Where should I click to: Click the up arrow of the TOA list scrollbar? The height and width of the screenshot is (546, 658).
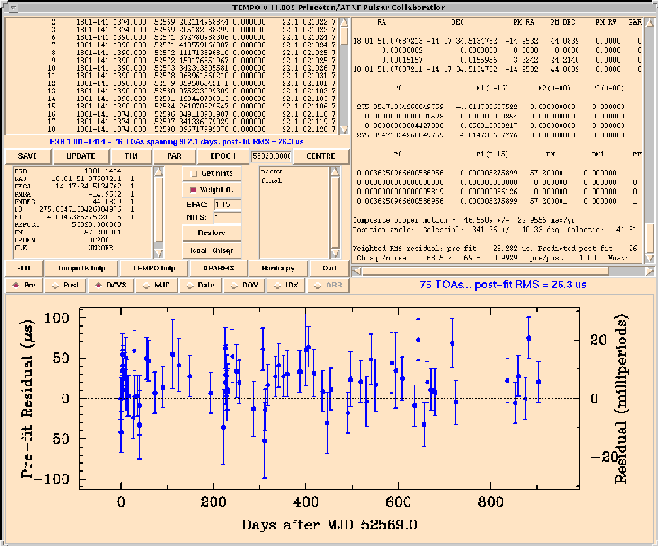[x=344, y=23]
